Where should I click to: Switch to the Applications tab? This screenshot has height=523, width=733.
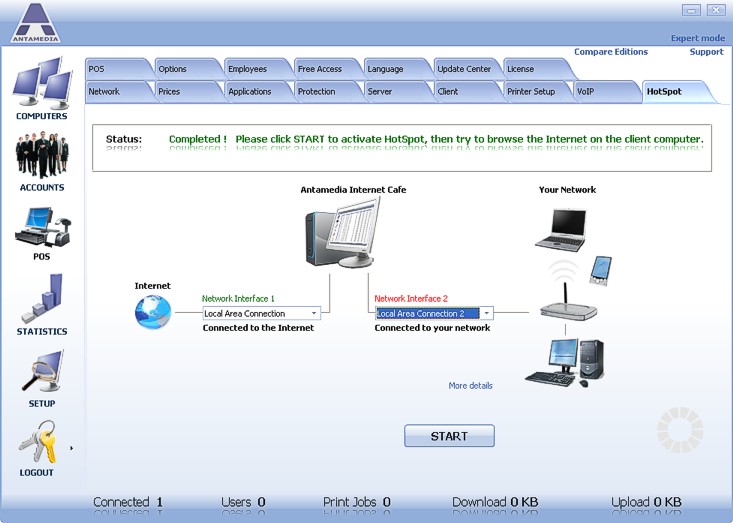click(257, 92)
